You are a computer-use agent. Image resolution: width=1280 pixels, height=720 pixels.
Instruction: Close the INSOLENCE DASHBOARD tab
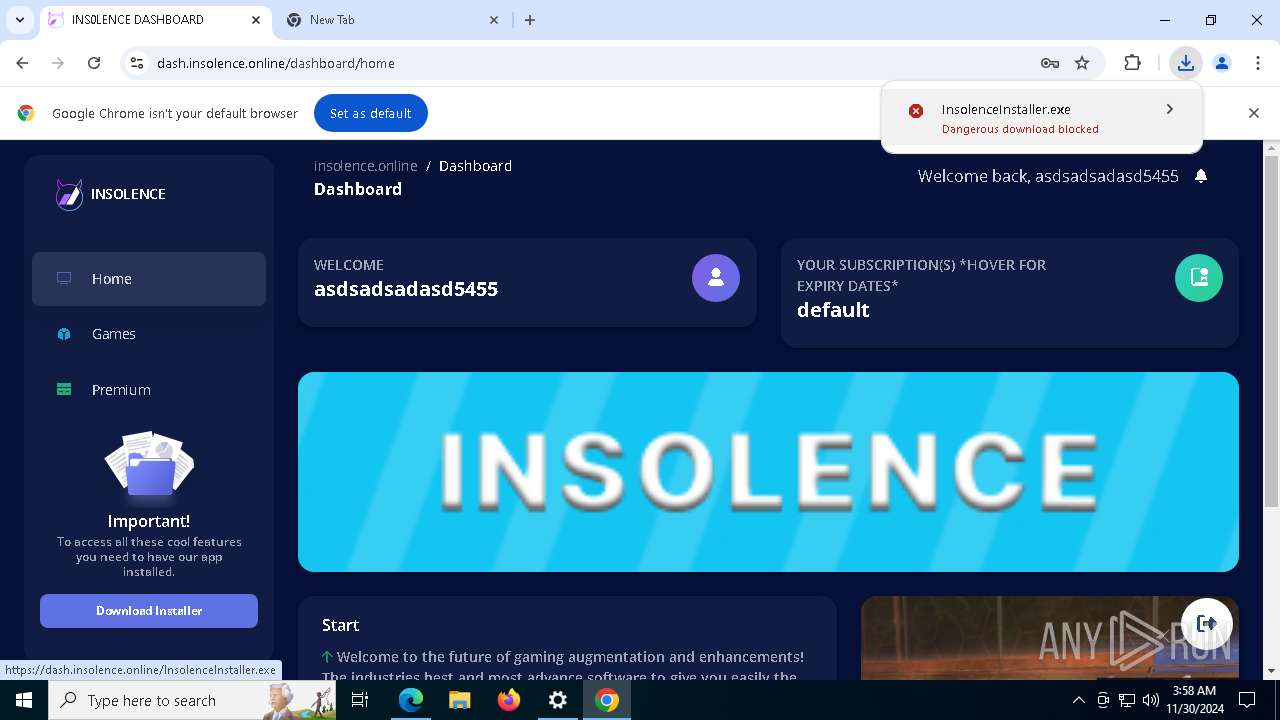[x=255, y=20]
